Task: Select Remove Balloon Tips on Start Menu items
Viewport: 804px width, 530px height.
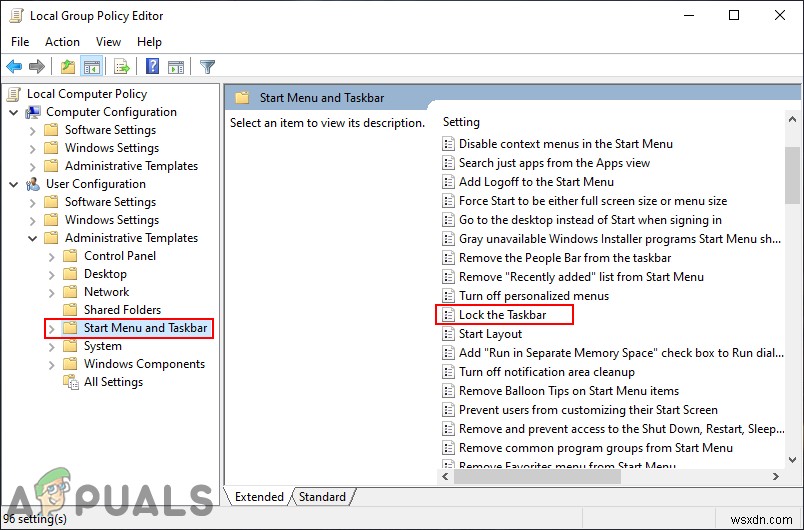Action: pos(569,391)
